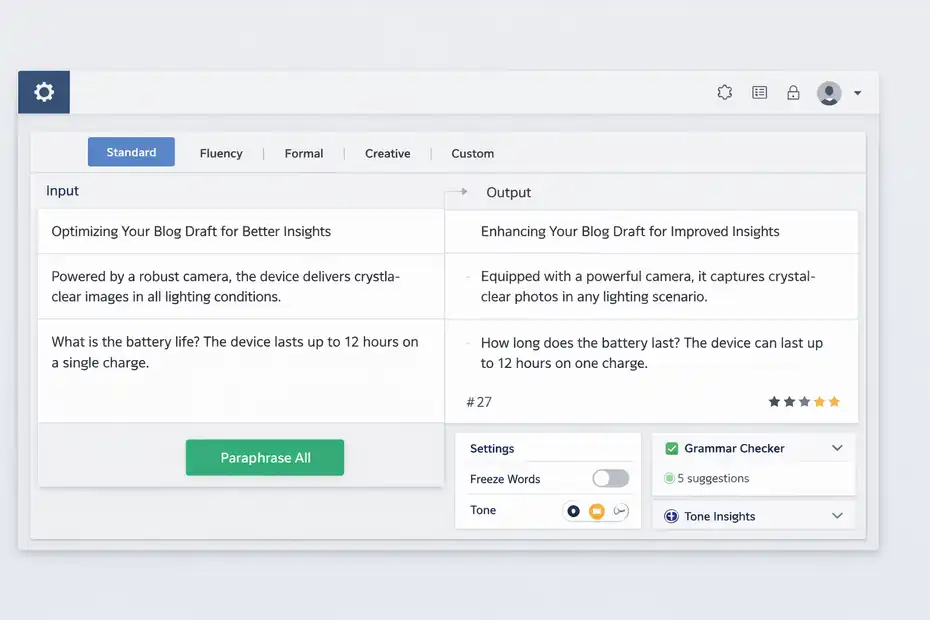
Task: Click the Paraphrase All button
Action: pyautogui.click(x=265, y=458)
